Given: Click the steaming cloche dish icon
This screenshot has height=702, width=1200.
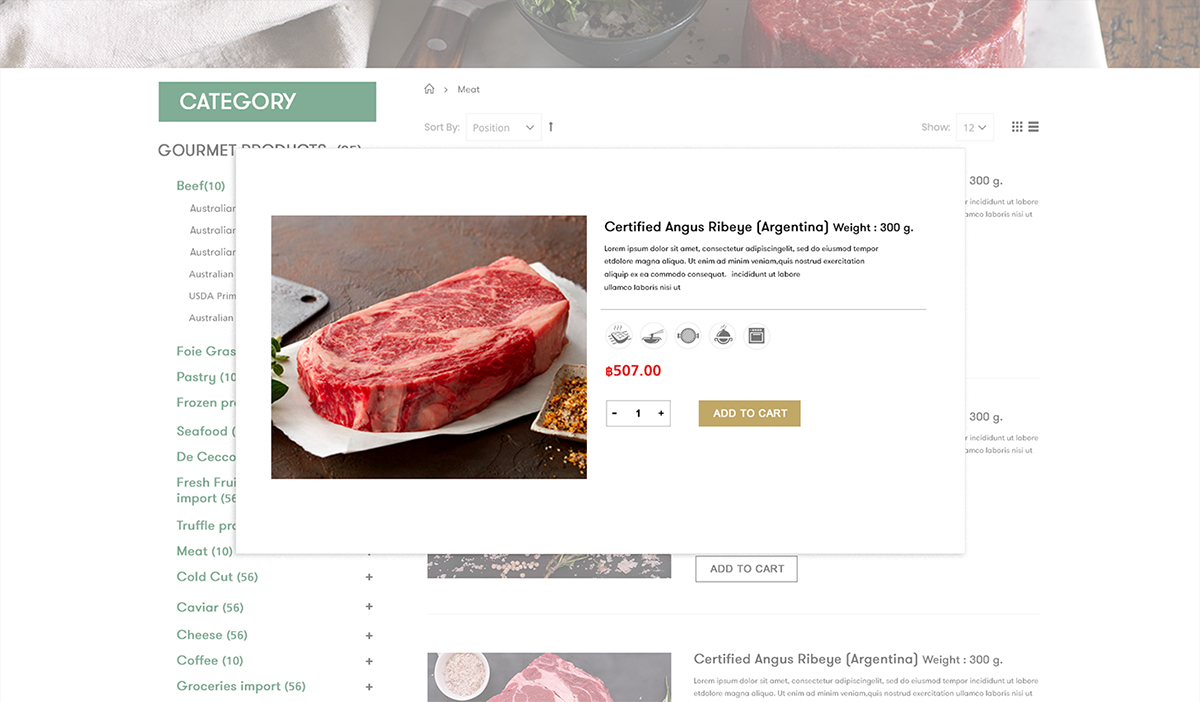Looking at the screenshot, I should 722,335.
